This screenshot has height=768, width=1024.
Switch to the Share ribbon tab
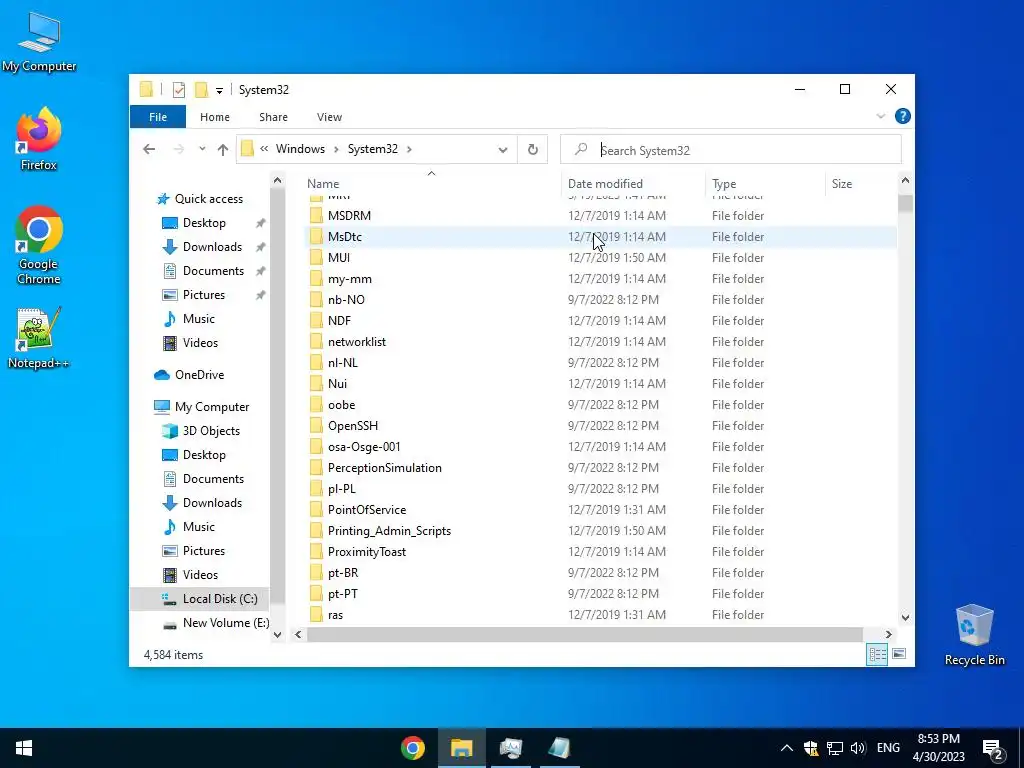coord(273,117)
